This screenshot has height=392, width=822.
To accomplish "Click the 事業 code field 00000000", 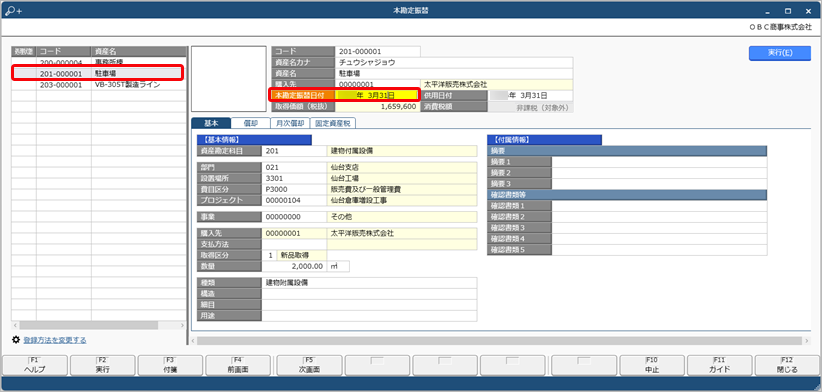I will point(294,217).
